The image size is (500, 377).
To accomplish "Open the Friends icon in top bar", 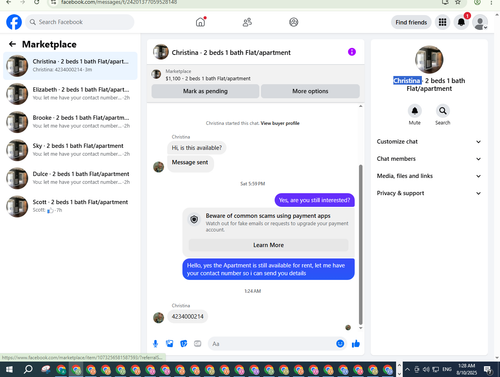I will click(x=247, y=22).
